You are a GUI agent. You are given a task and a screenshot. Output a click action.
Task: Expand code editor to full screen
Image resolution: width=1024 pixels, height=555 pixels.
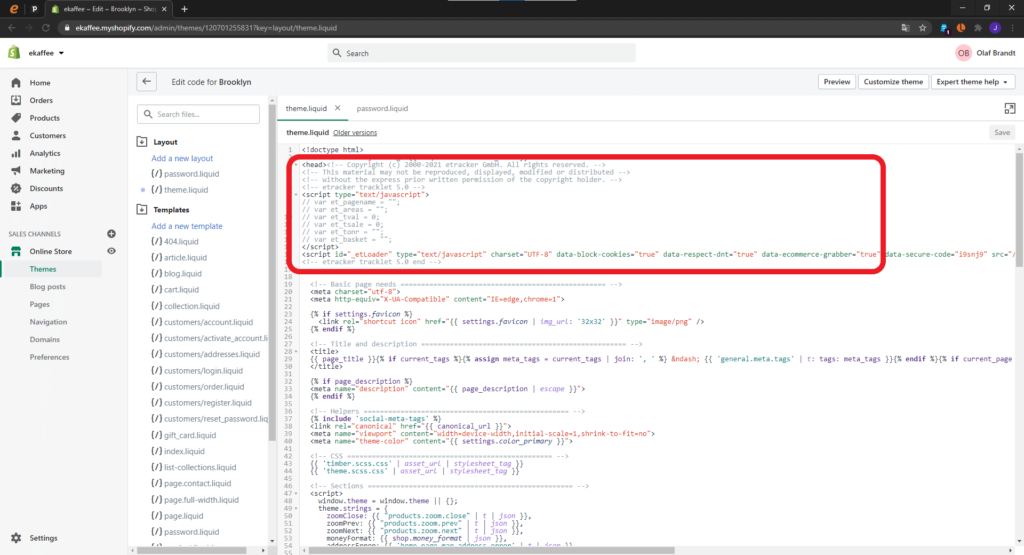click(1010, 108)
